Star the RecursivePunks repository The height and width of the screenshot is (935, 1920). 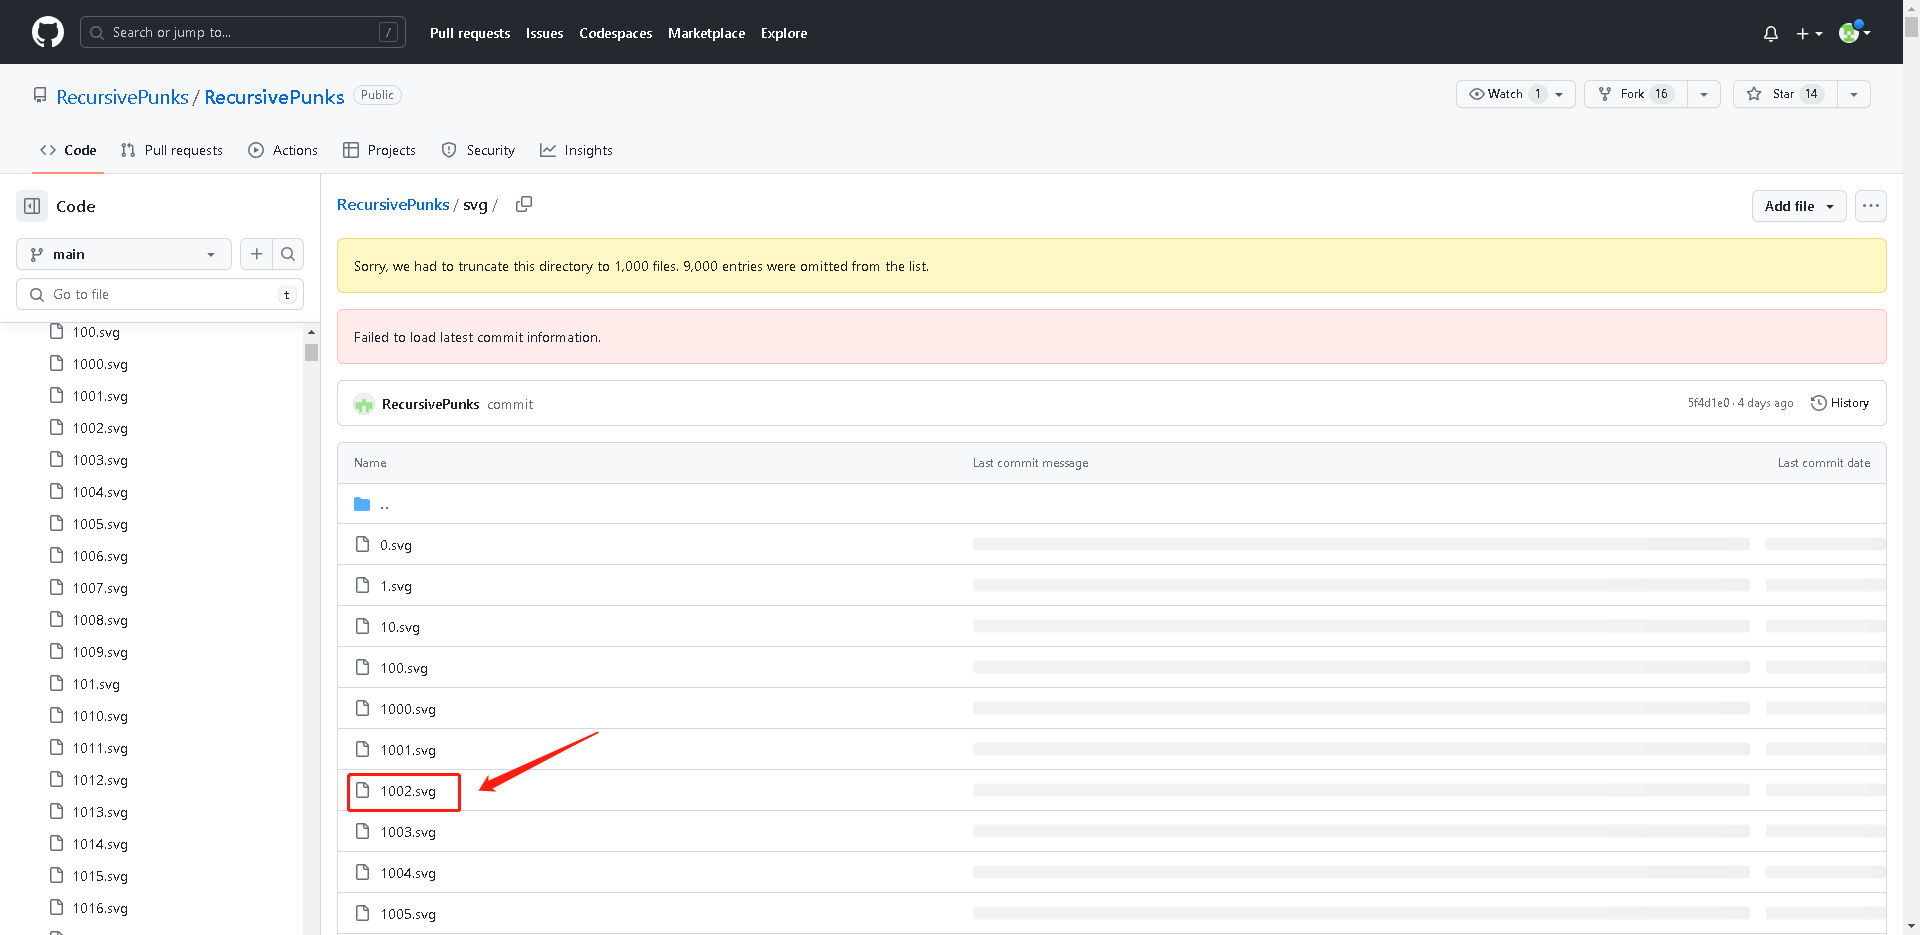click(1784, 94)
